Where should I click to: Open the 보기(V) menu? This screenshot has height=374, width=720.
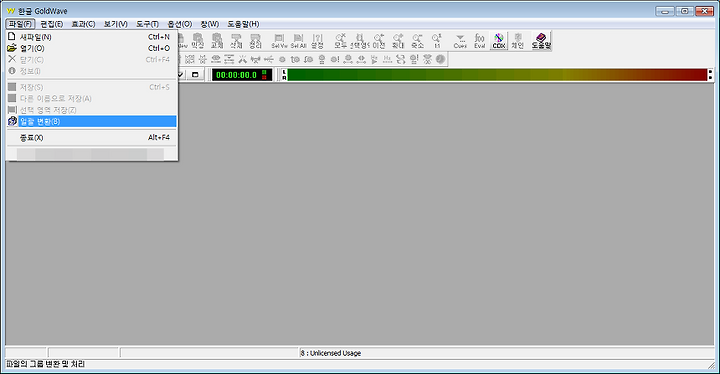[115, 24]
